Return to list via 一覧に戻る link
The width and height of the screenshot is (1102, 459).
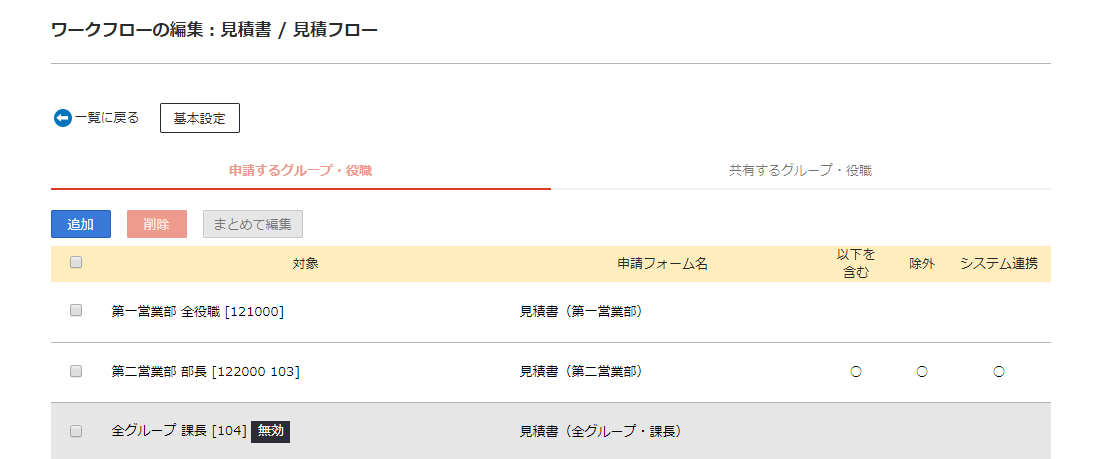107,118
